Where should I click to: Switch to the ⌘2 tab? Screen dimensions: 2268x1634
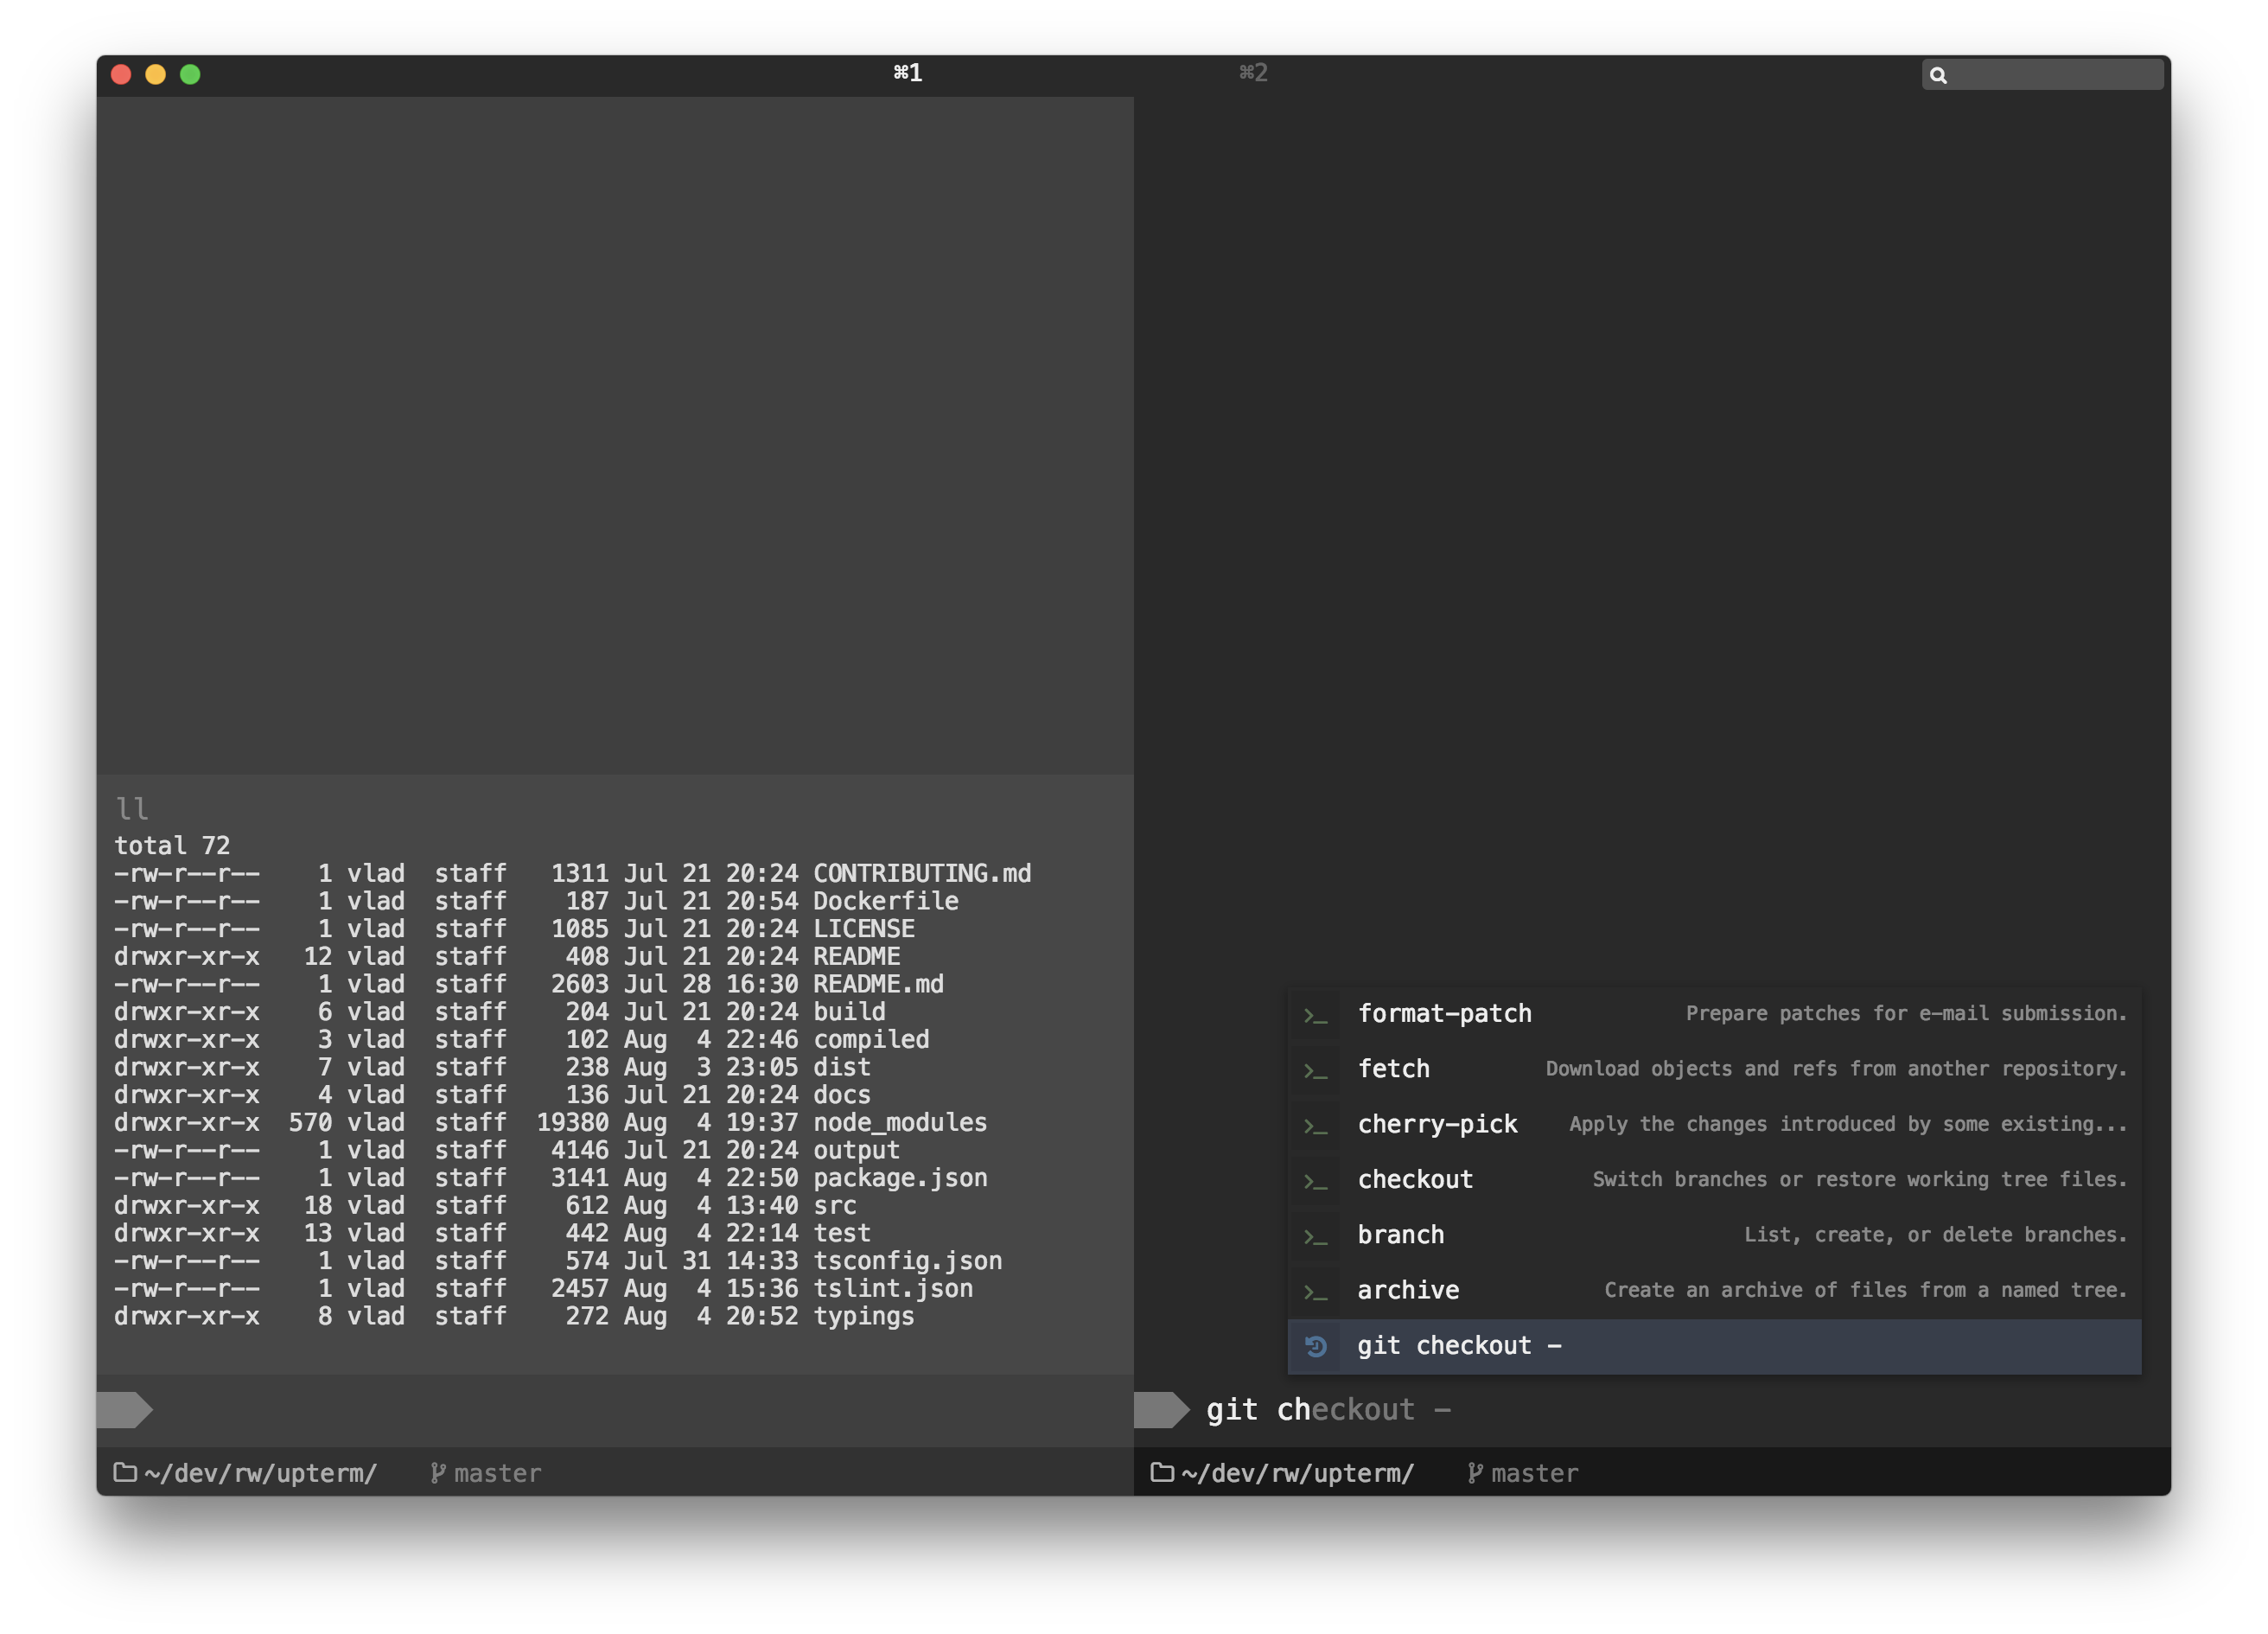click(x=1253, y=73)
